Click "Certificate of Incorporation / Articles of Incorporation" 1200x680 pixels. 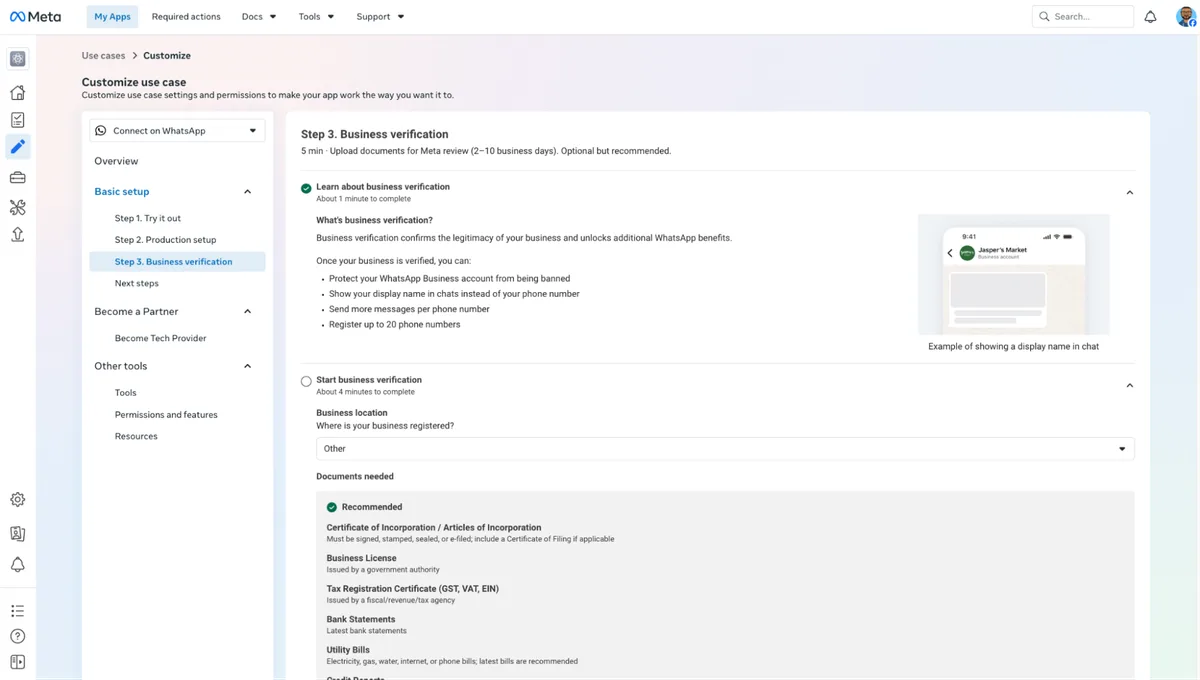[434, 527]
